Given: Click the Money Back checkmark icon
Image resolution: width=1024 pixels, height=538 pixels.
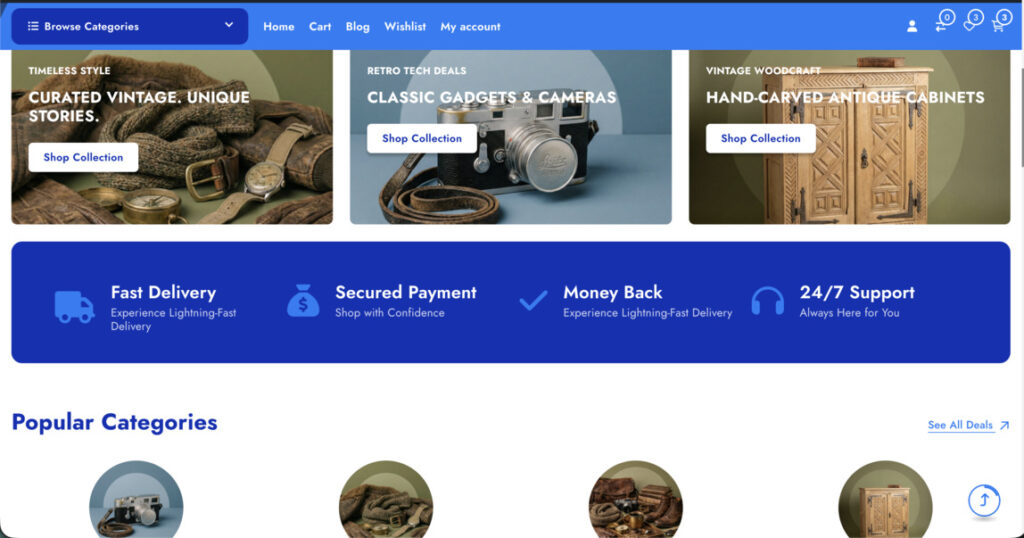Looking at the screenshot, I should (533, 301).
